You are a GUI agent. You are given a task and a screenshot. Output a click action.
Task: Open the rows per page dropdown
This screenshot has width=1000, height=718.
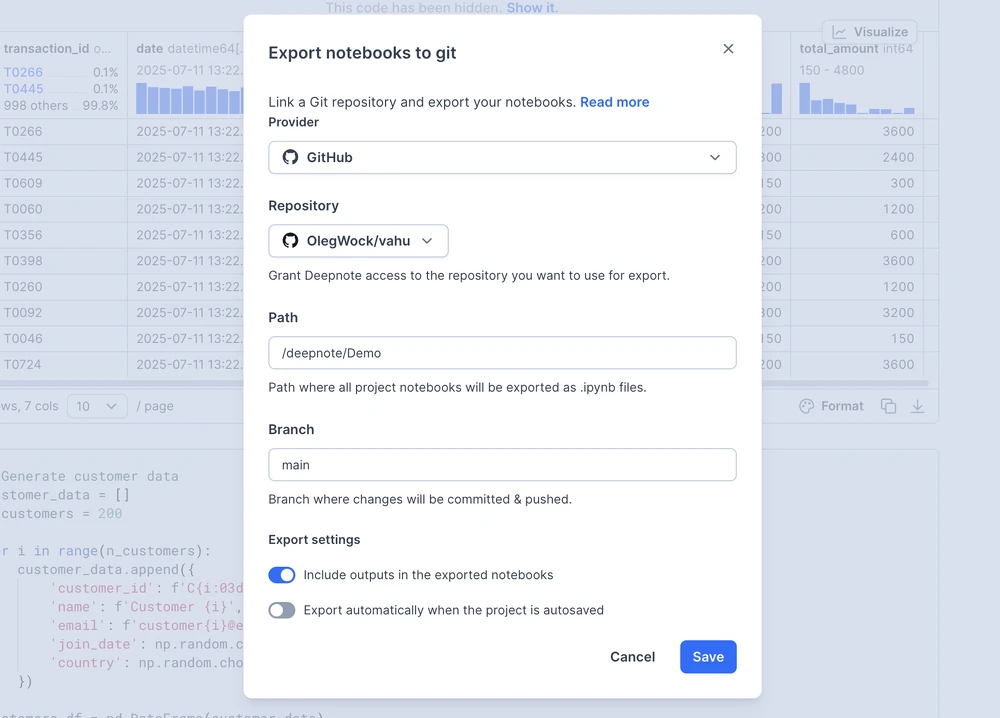tap(96, 406)
